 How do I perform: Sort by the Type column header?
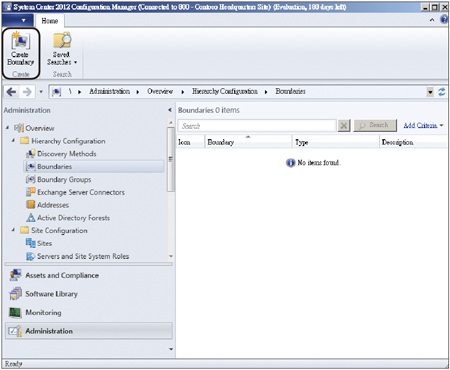[x=336, y=142]
